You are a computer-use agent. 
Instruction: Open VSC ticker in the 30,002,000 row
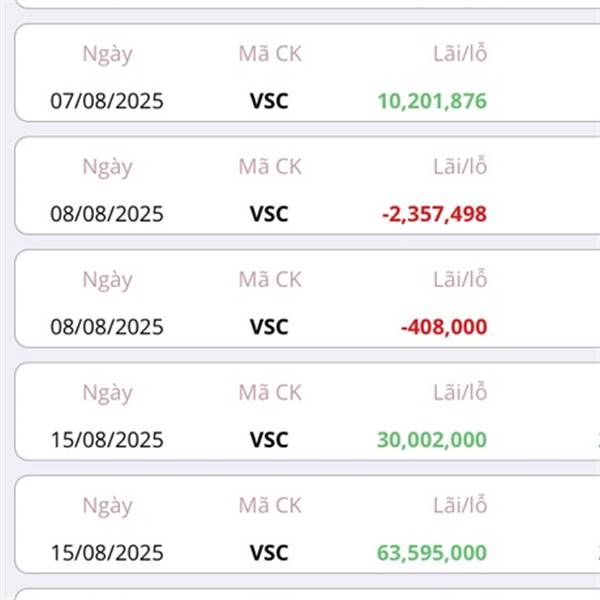point(269,440)
